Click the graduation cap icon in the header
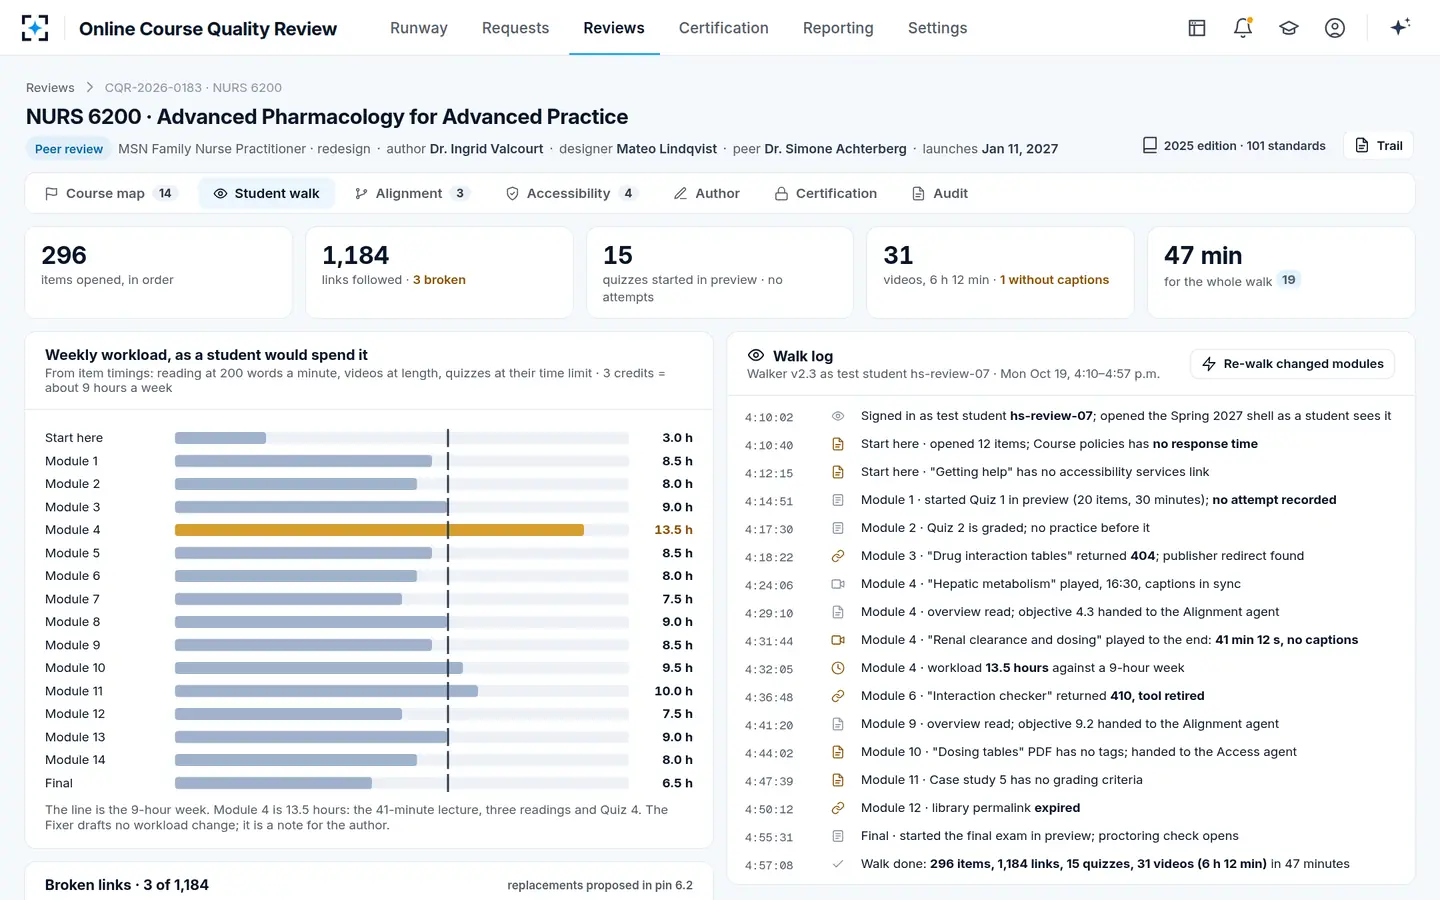Image resolution: width=1440 pixels, height=900 pixels. pyautogui.click(x=1289, y=28)
